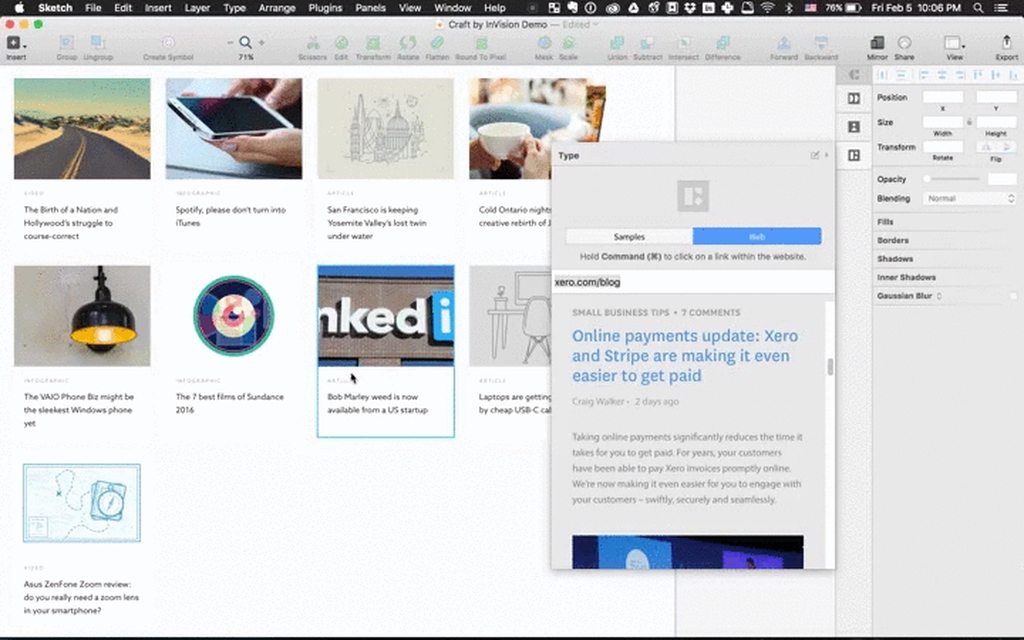This screenshot has height=640, width=1024.
Task: Open the Panels menu
Action: pos(370,8)
